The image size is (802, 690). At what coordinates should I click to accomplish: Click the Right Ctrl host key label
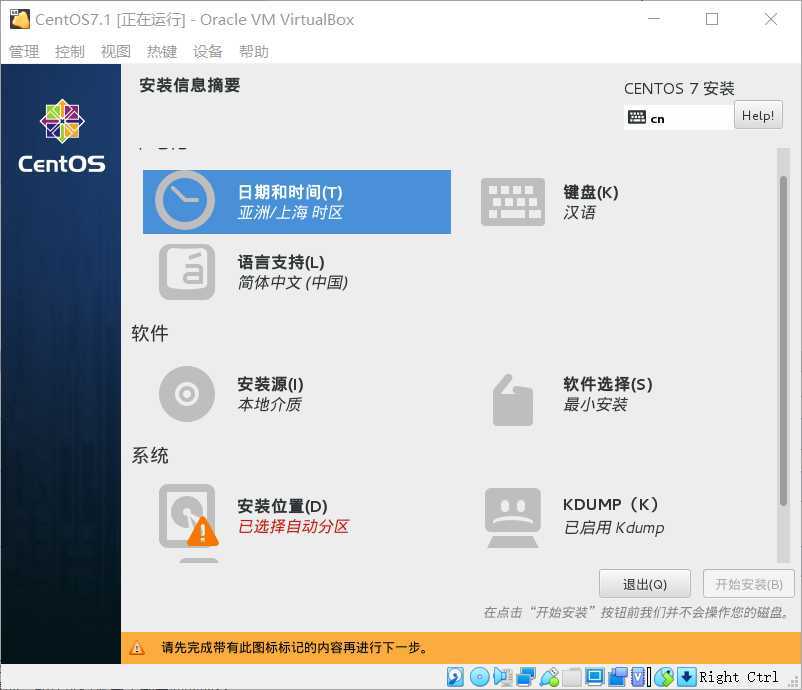coord(739,677)
